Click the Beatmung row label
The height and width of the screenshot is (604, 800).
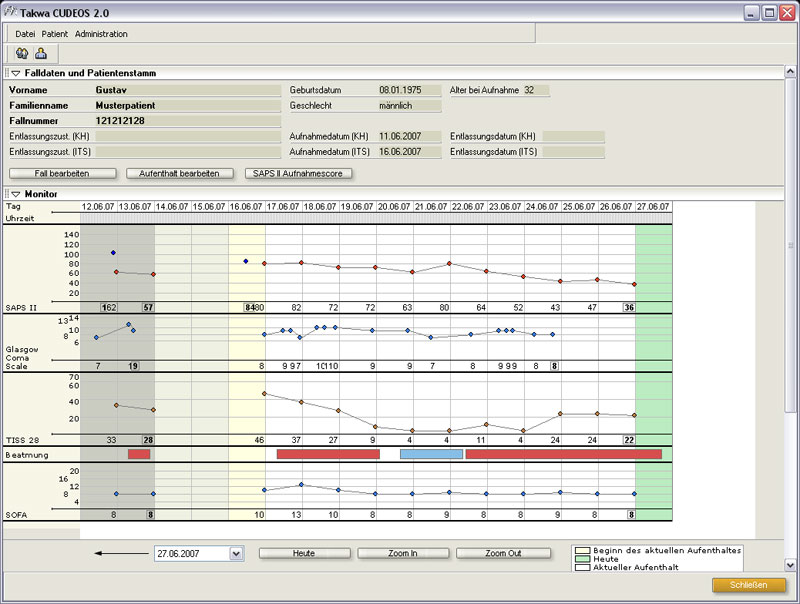27,455
